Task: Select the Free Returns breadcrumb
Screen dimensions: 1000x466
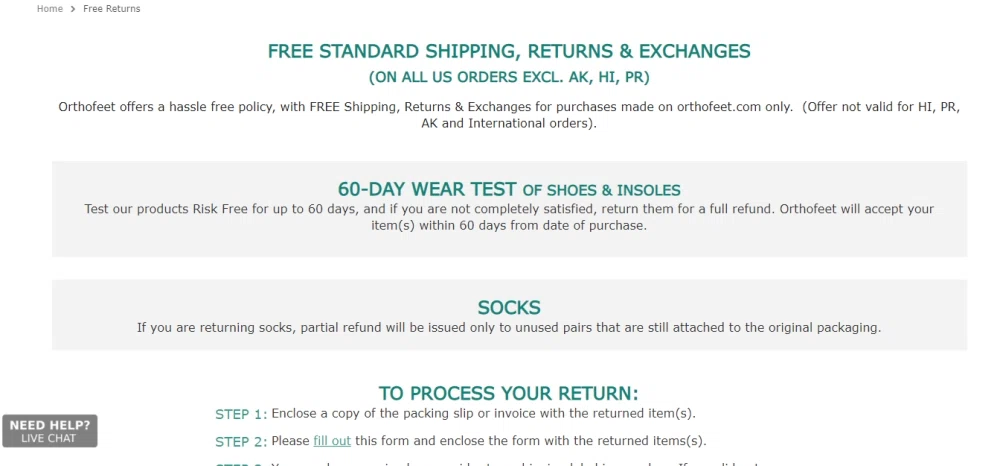Action: pos(111,9)
